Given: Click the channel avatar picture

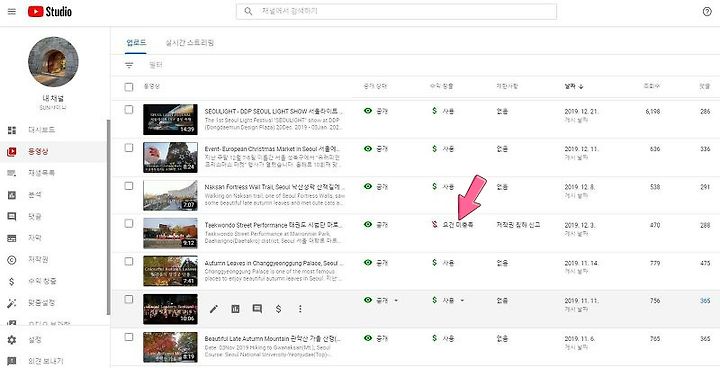Looking at the screenshot, I should point(53,62).
